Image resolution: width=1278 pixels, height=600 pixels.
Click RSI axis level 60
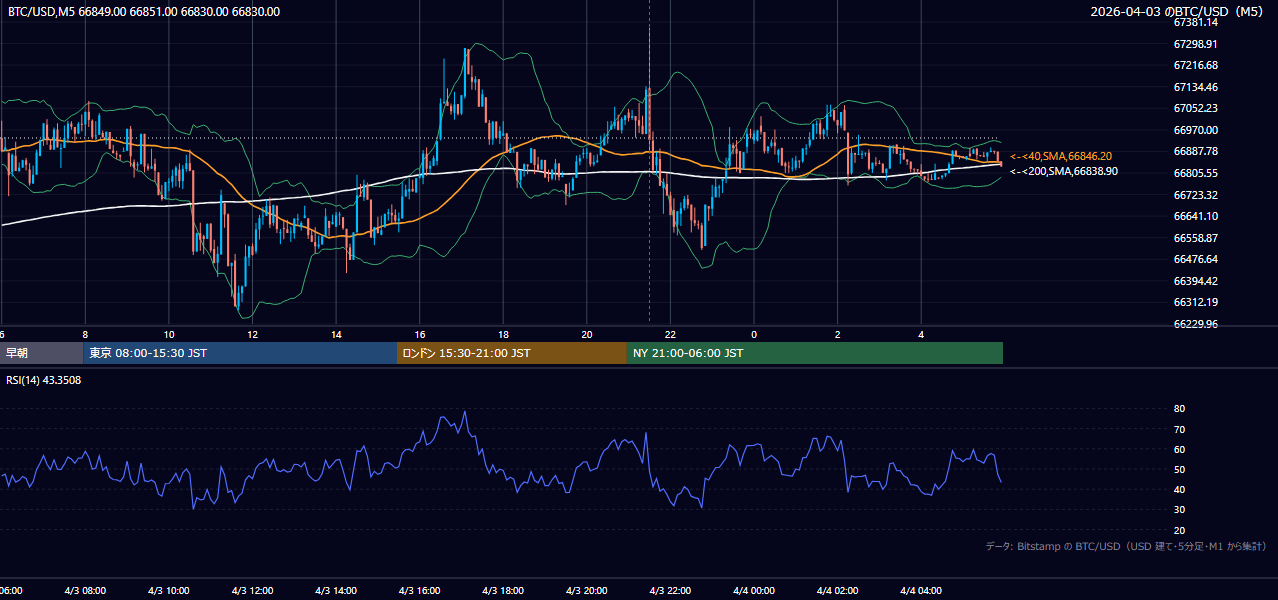1179,449
